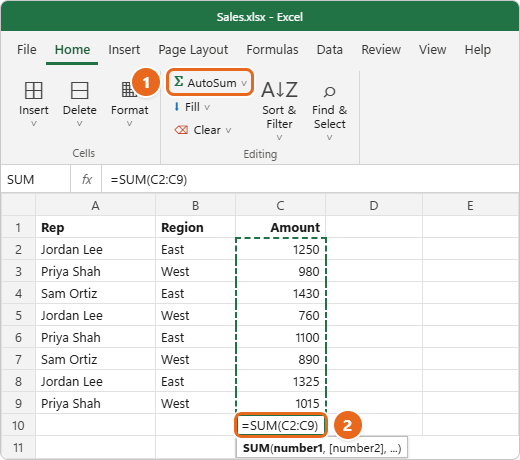Open the AutoSum dropdown arrow

pyautogui.click(x=244, y=83)
